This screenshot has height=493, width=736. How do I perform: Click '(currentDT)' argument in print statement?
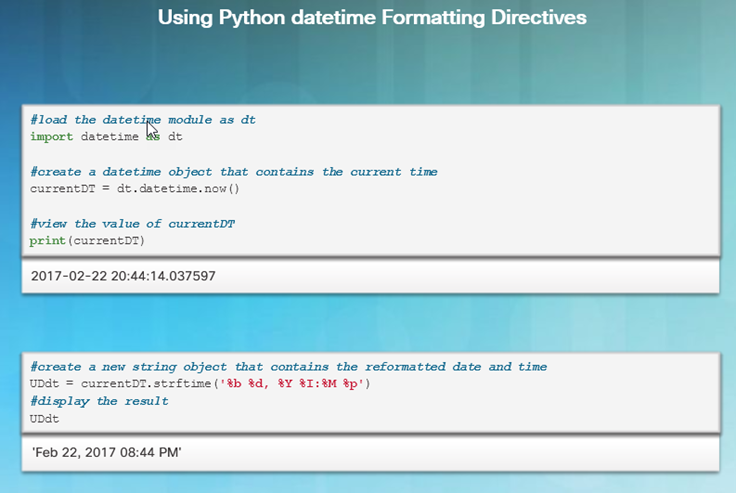tap(107, 241)
